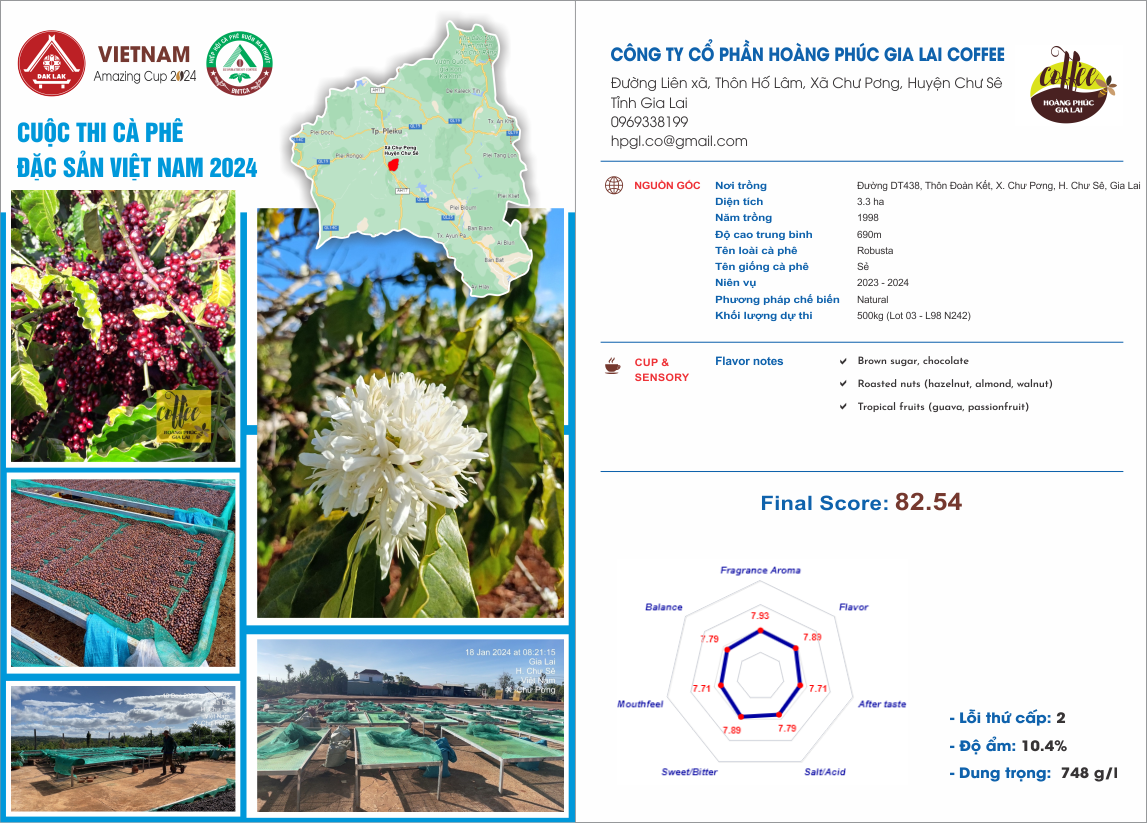Viewport: 1147px width, 823px height.
Task: Click the Năm trồng label
Action: click(x=743, y=218)
